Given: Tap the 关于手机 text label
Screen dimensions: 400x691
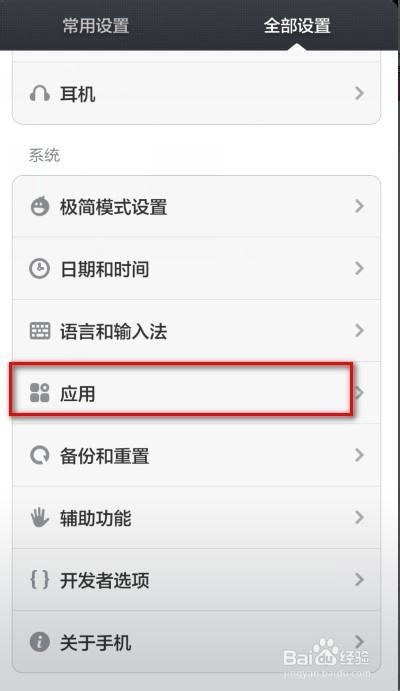Looking at the screenshot, I should (96, 643).
